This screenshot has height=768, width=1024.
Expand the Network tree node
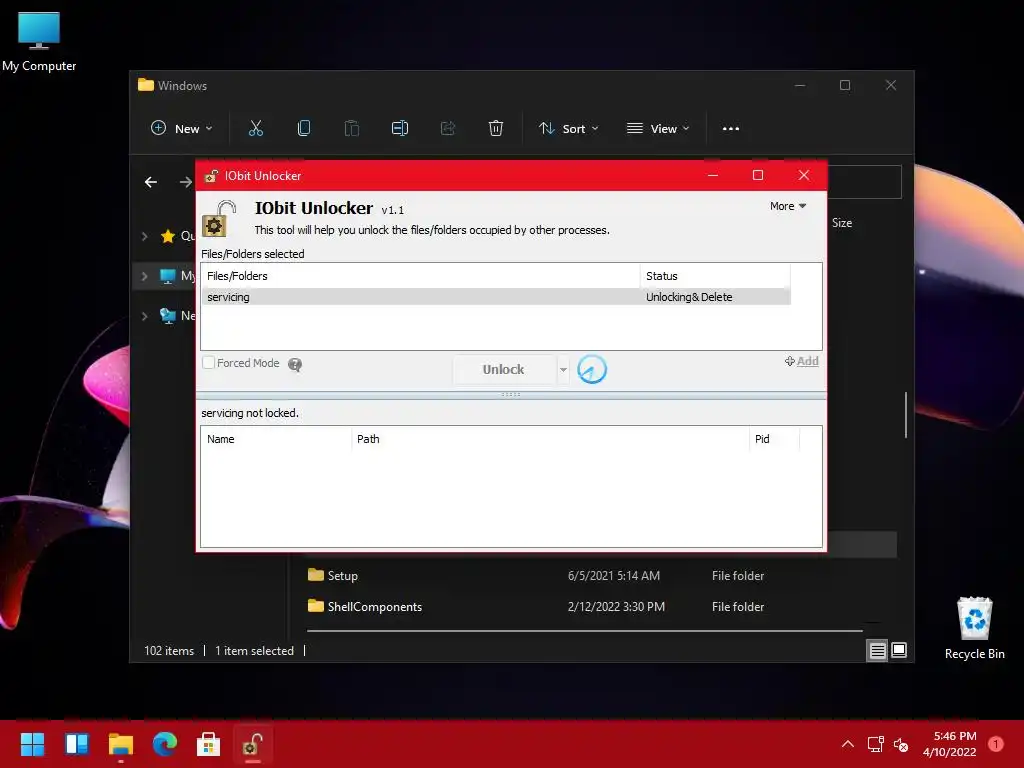tap(144, 316)
